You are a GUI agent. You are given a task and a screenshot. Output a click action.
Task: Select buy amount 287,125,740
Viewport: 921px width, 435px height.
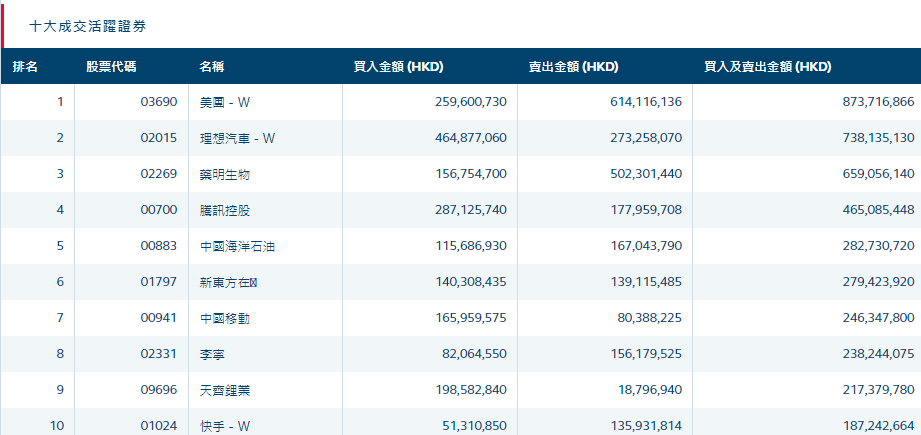click(x=471, y=210)
